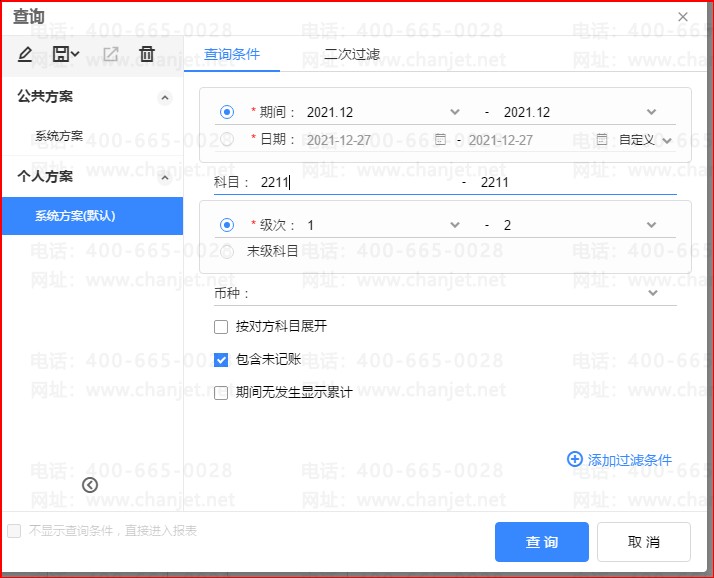Switch to the 二次过滤 tab
This screenshot has width=714, height=578.
click(352, 54)
